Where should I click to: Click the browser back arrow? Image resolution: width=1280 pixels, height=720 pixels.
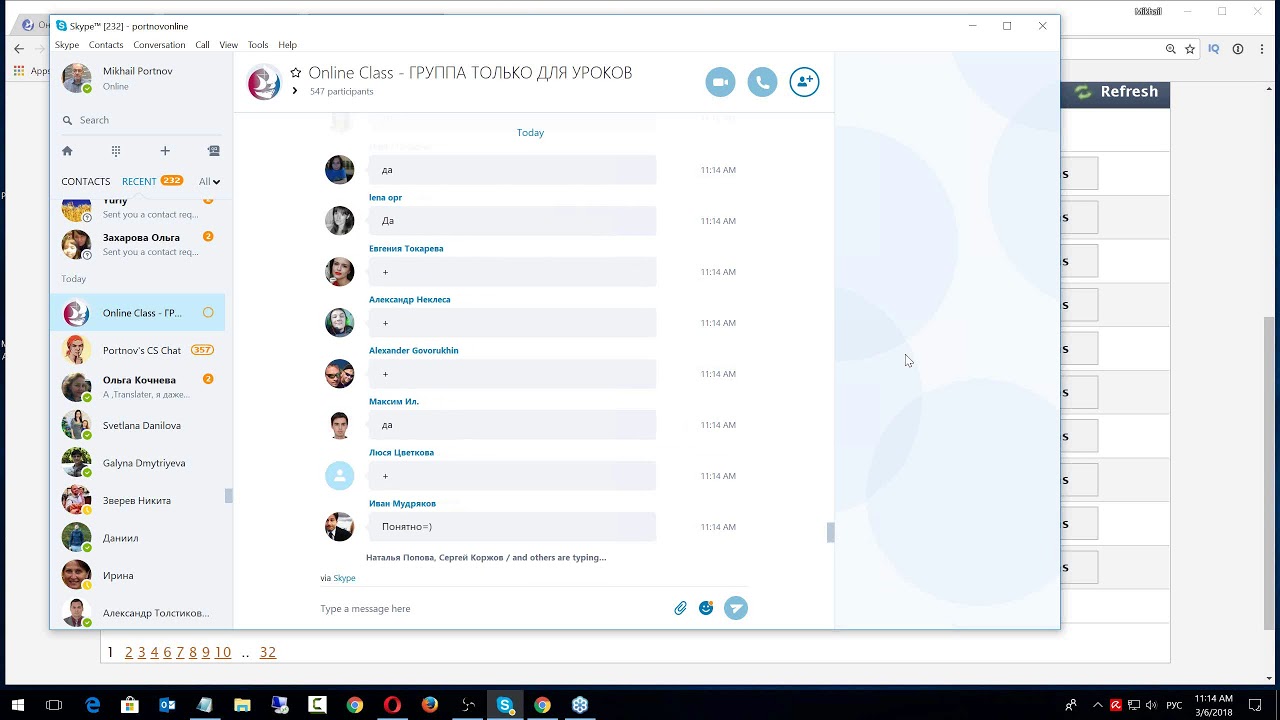19,49
